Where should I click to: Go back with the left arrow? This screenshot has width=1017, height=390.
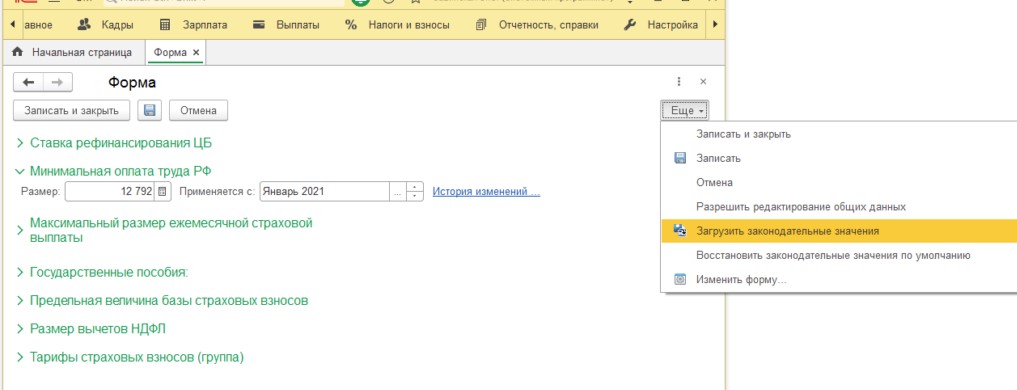[28, 82]
